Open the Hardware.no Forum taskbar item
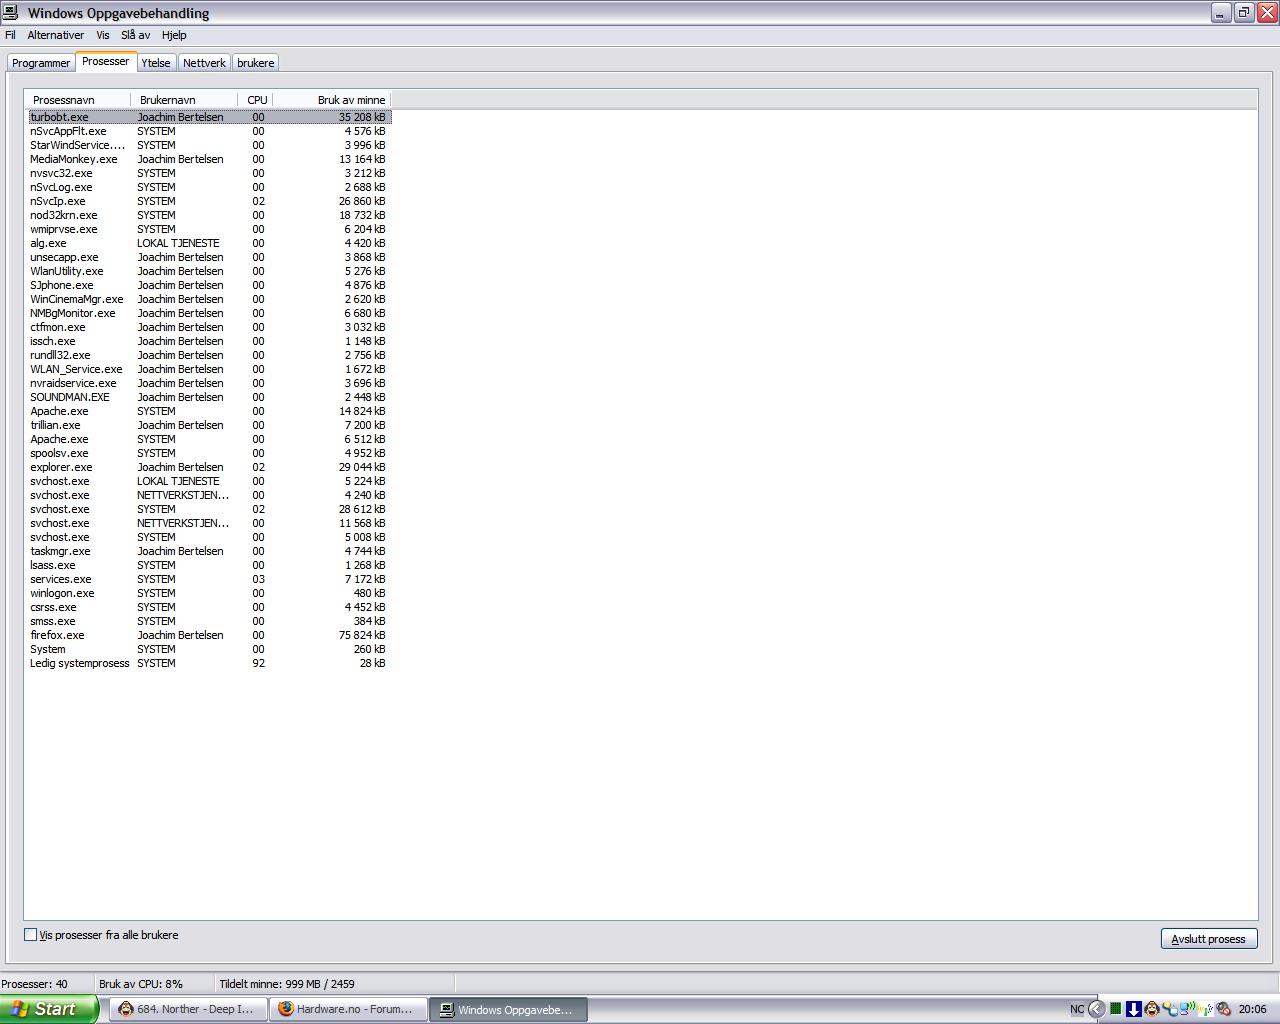Viewport: 1280px width, 1024px height. (349, 1009)
